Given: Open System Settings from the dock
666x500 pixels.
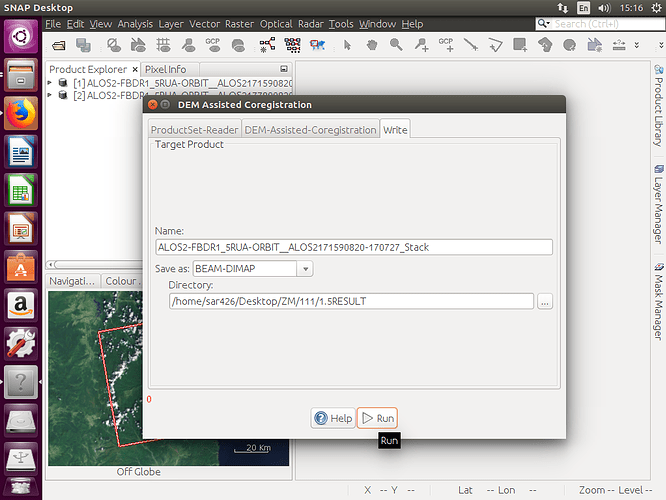Looking at the screenshot, I should point(21,343).
